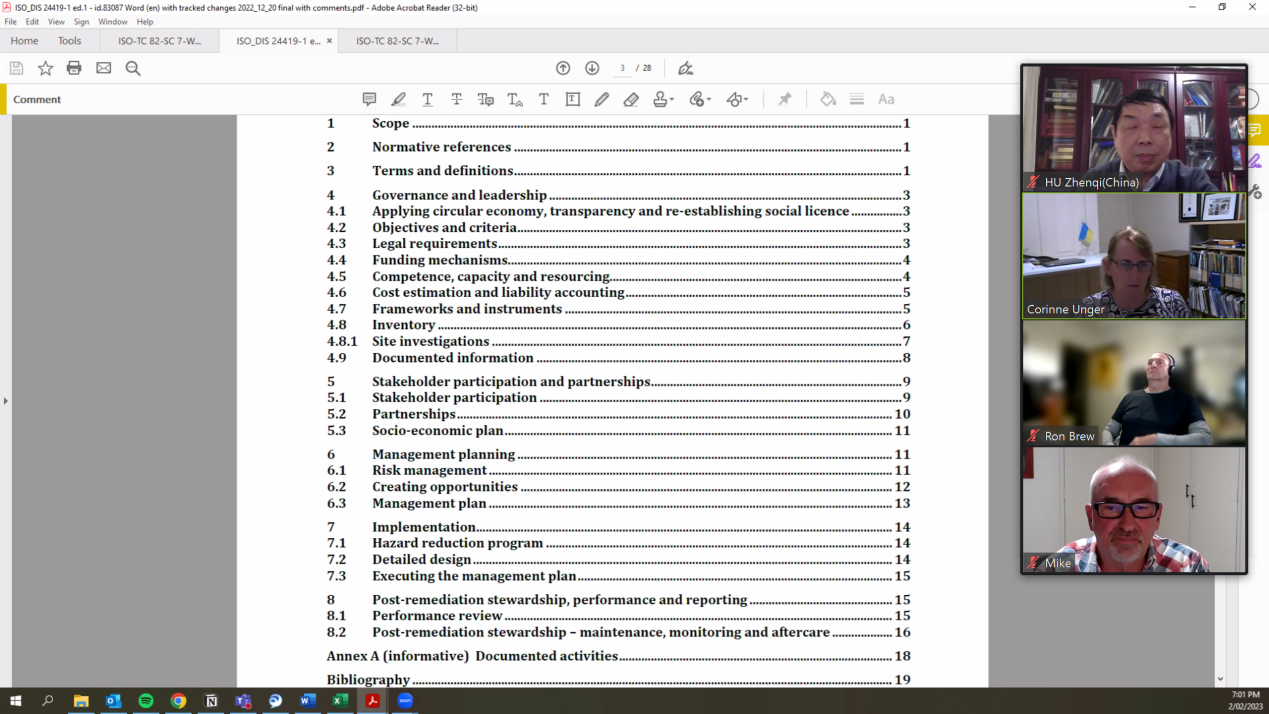Click the print document icon
This screenshot has height=714, width=1269.
coord(74,68)
